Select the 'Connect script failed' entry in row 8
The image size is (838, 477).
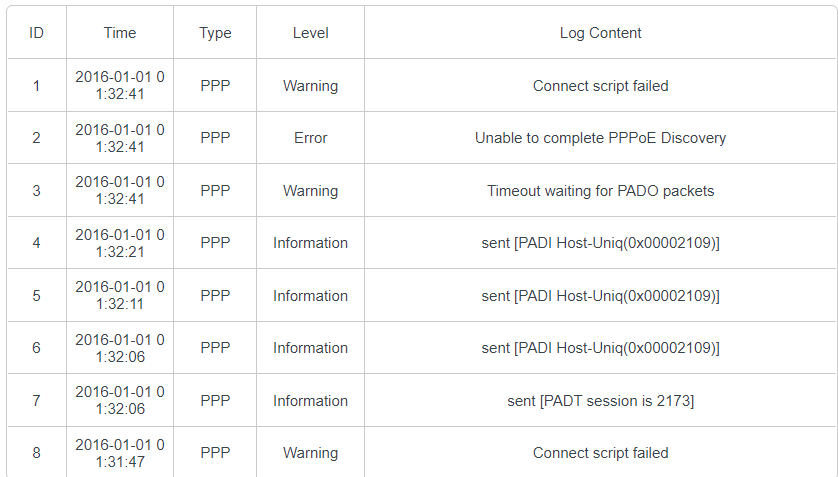[x=600, y=453]
